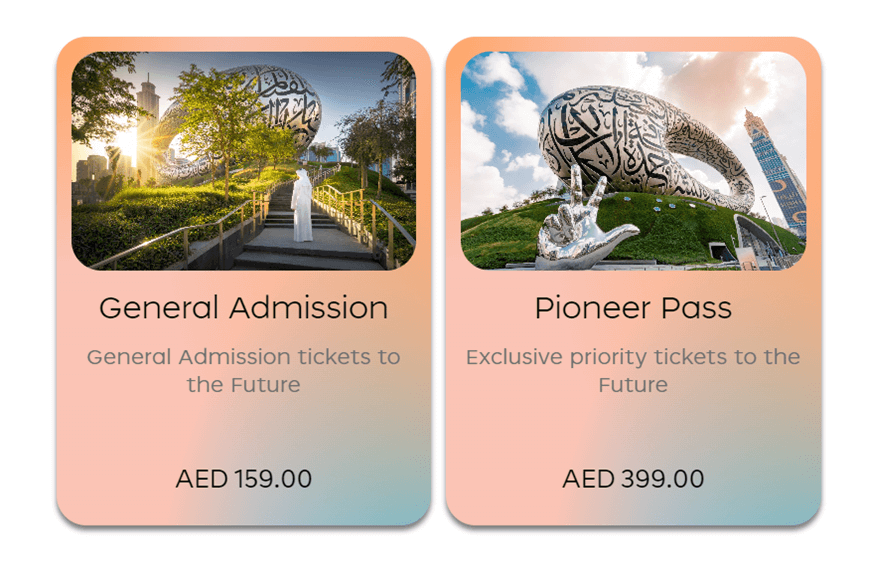
Task: Select the General Admission title text
Action: [244, 308]
